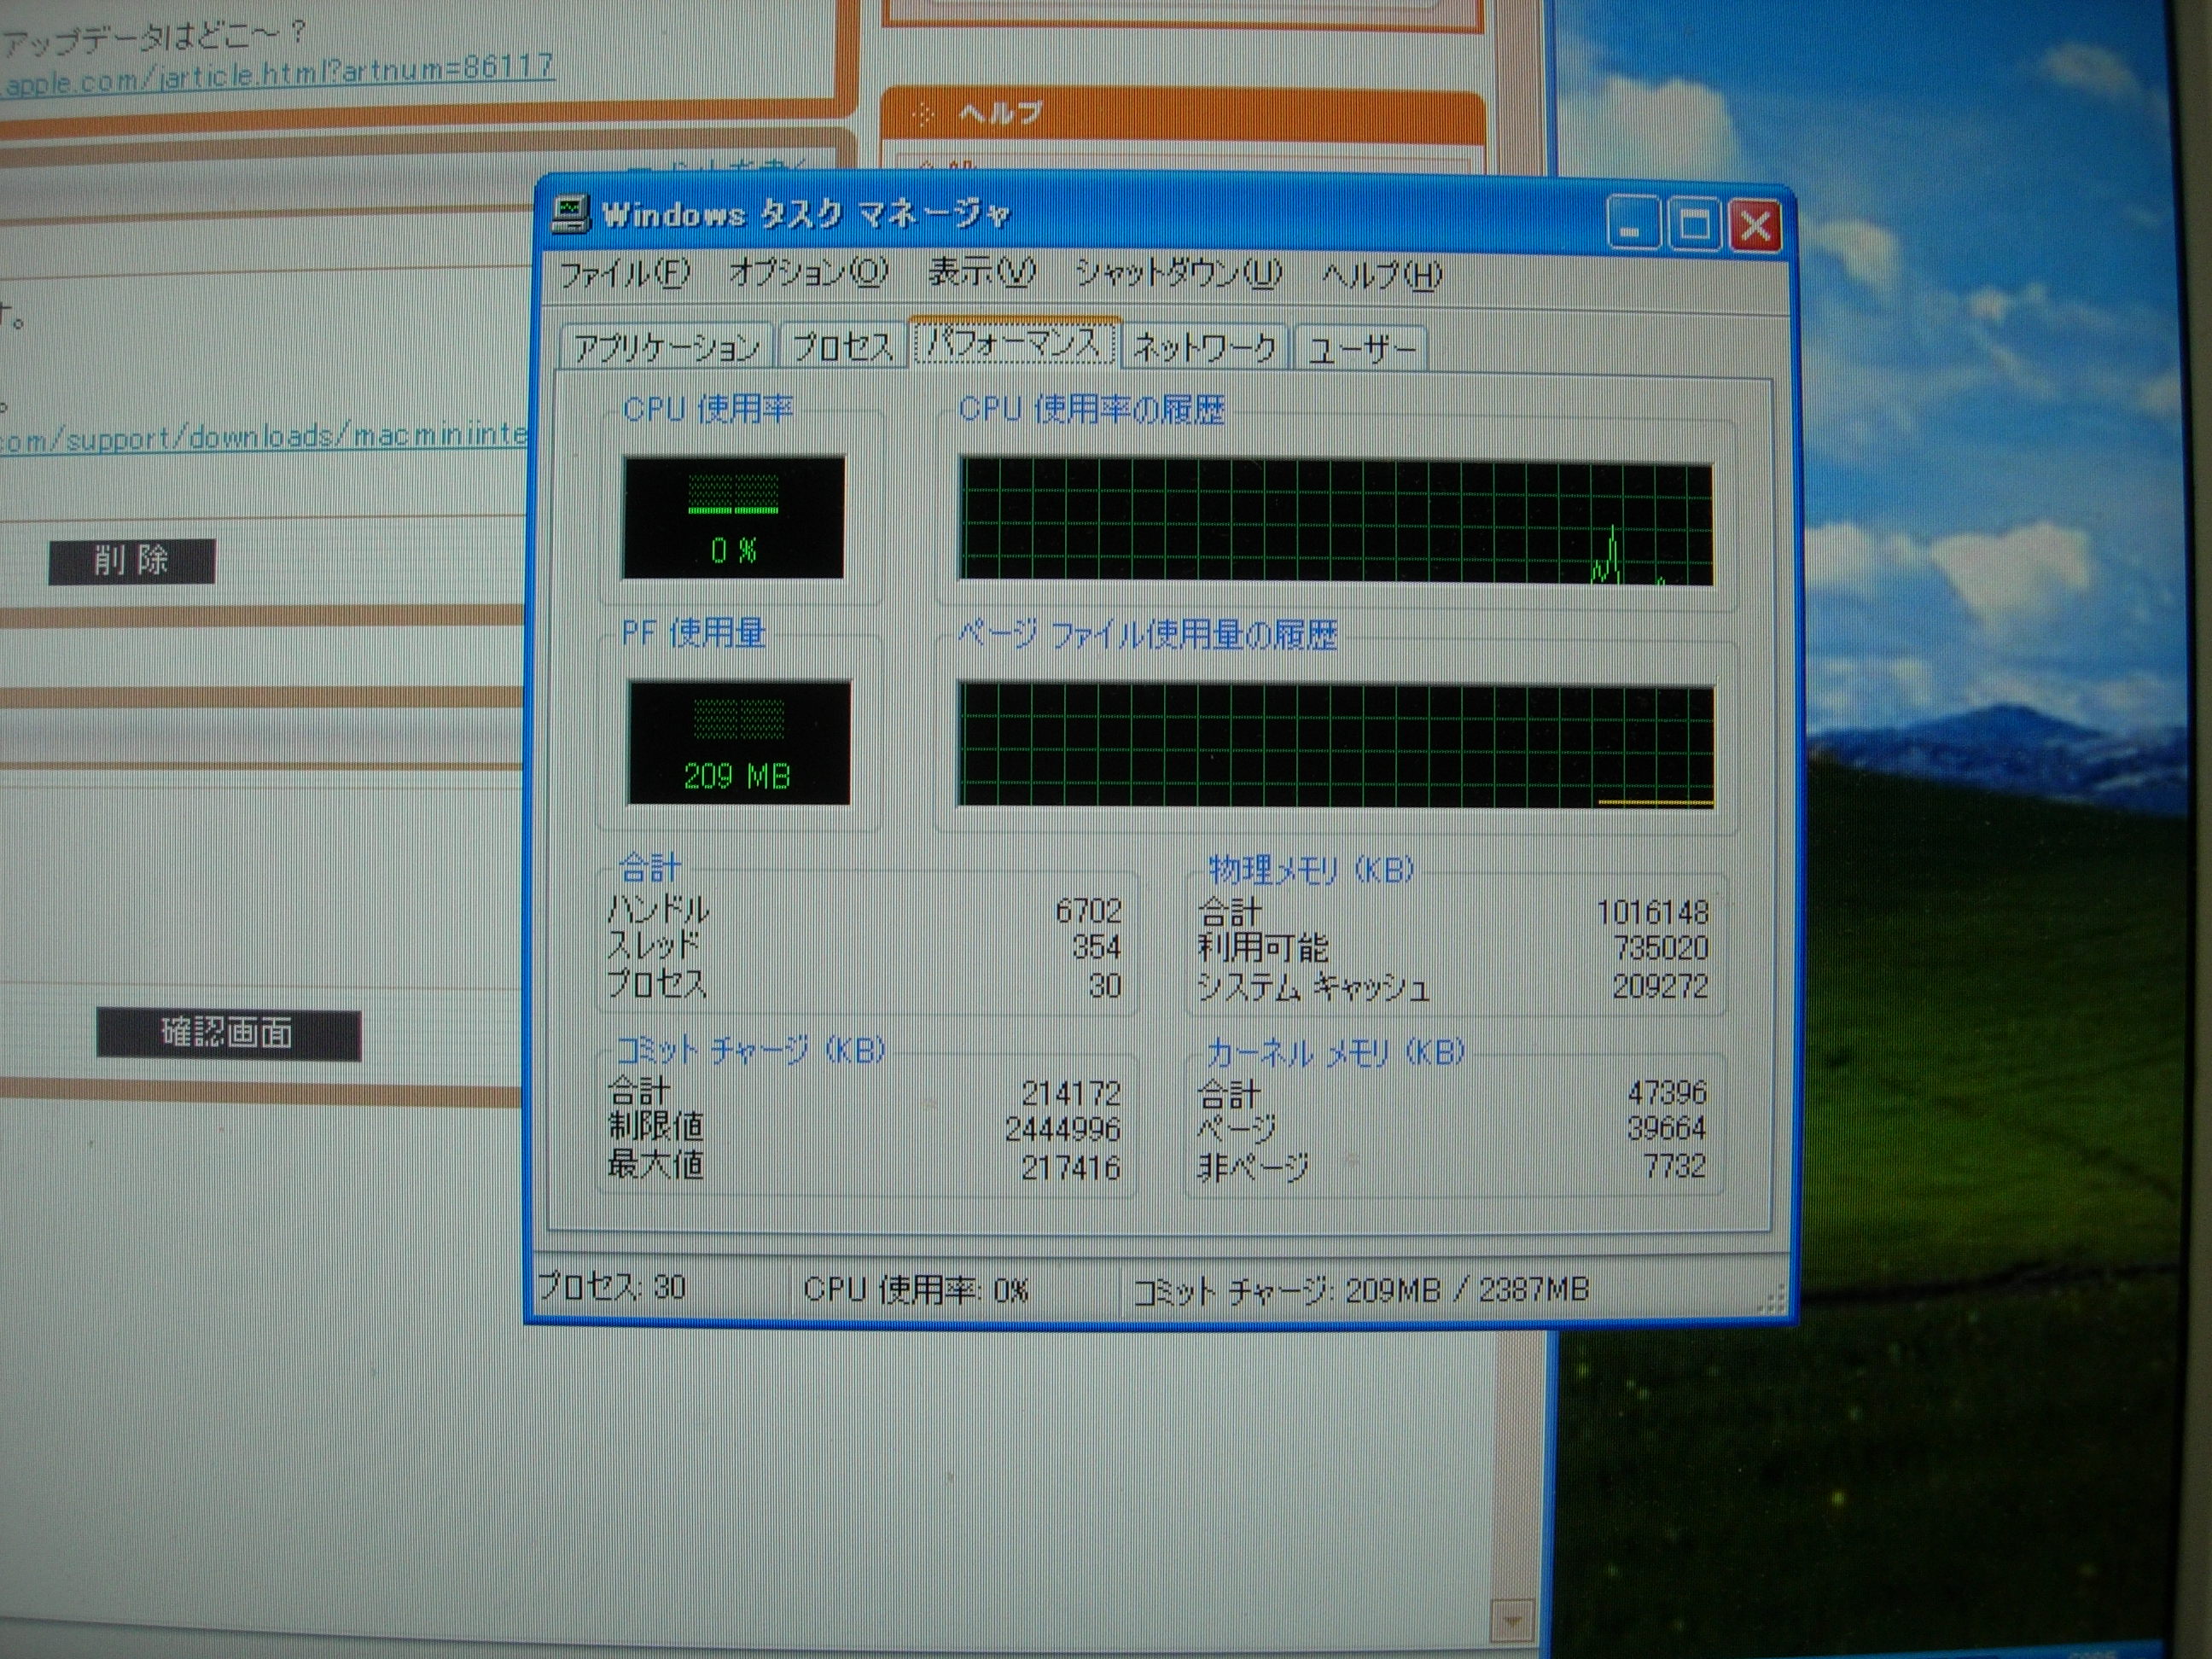Viewport: 2212px width, 1659px height.
Task: Open the ファイル(F) menu
Action: (625, 274)
